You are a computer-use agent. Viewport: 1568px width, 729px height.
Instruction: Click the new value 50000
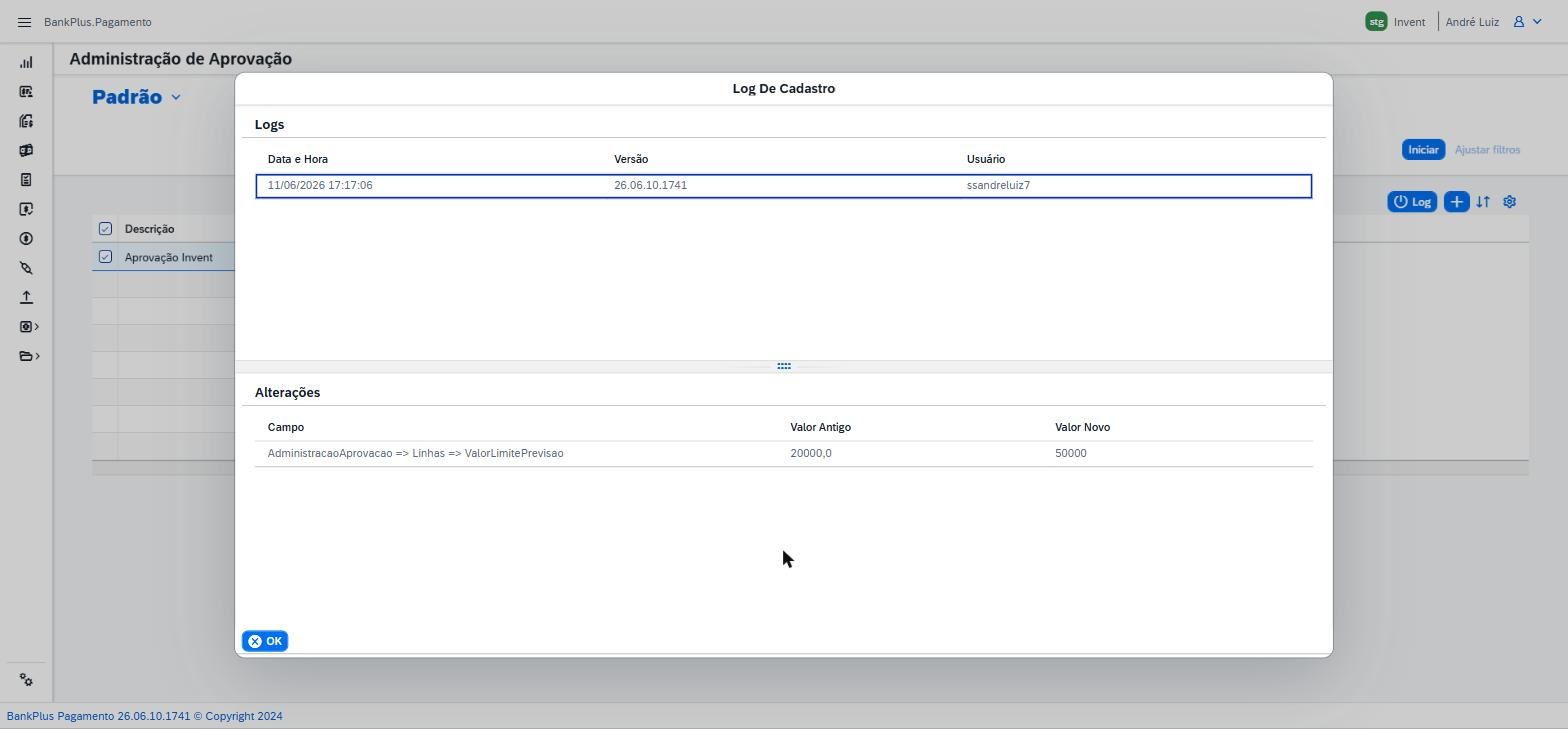(x=1071, y=454)
